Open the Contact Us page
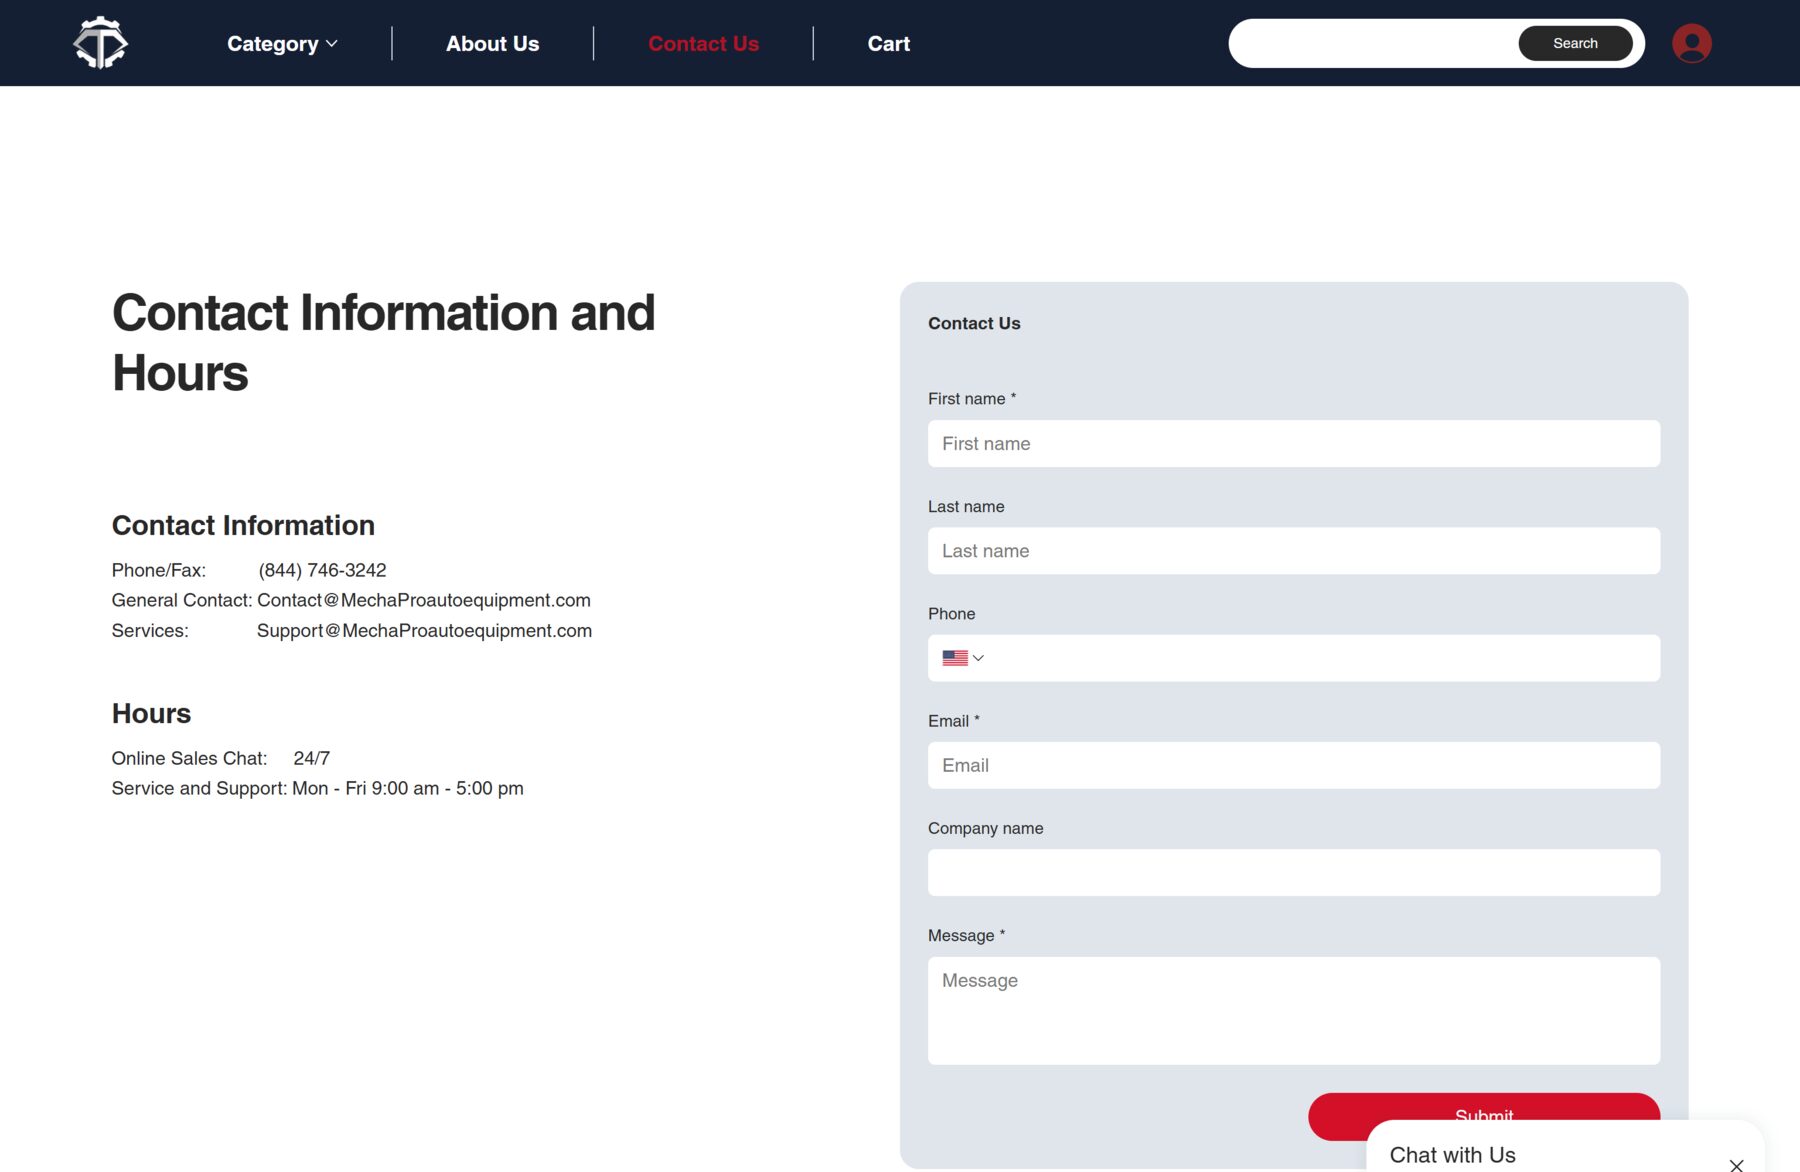This screenshot has height=1172, width=1800. tap(703, 43)
